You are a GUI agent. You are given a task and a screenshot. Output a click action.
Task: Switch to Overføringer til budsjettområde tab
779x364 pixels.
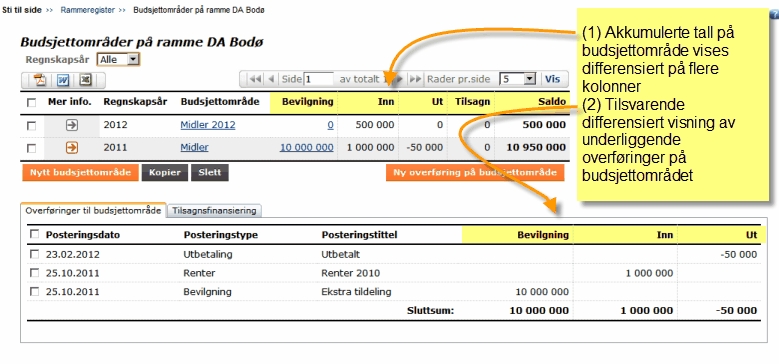pos(93,211)
